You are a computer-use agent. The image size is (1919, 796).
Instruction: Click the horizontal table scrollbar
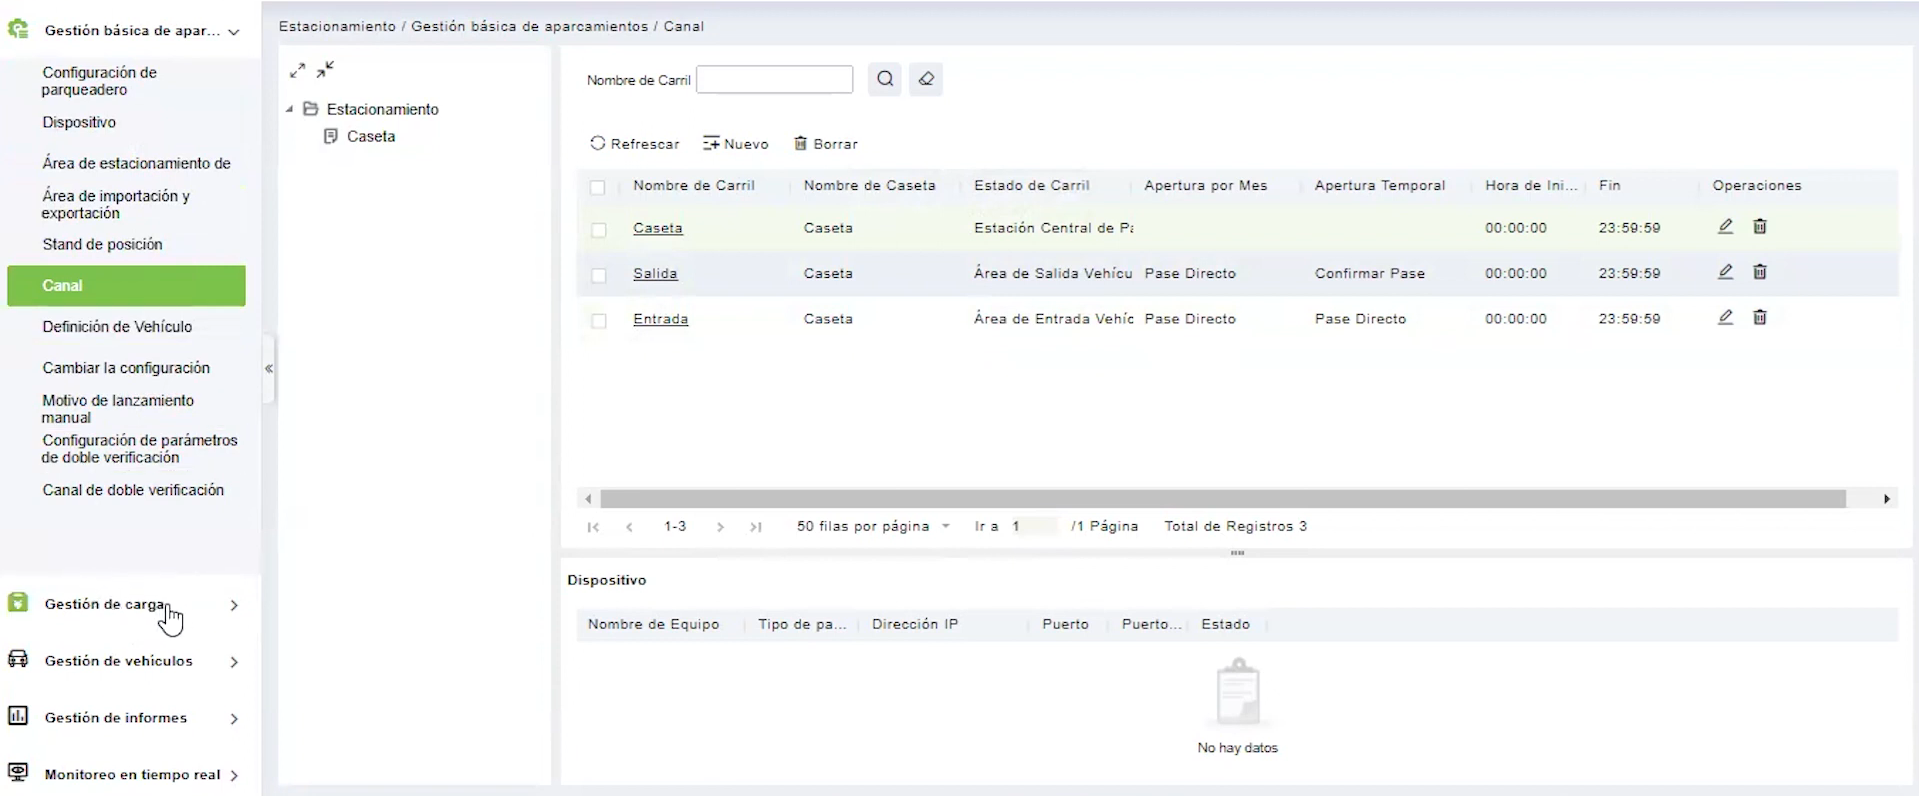1222,499
